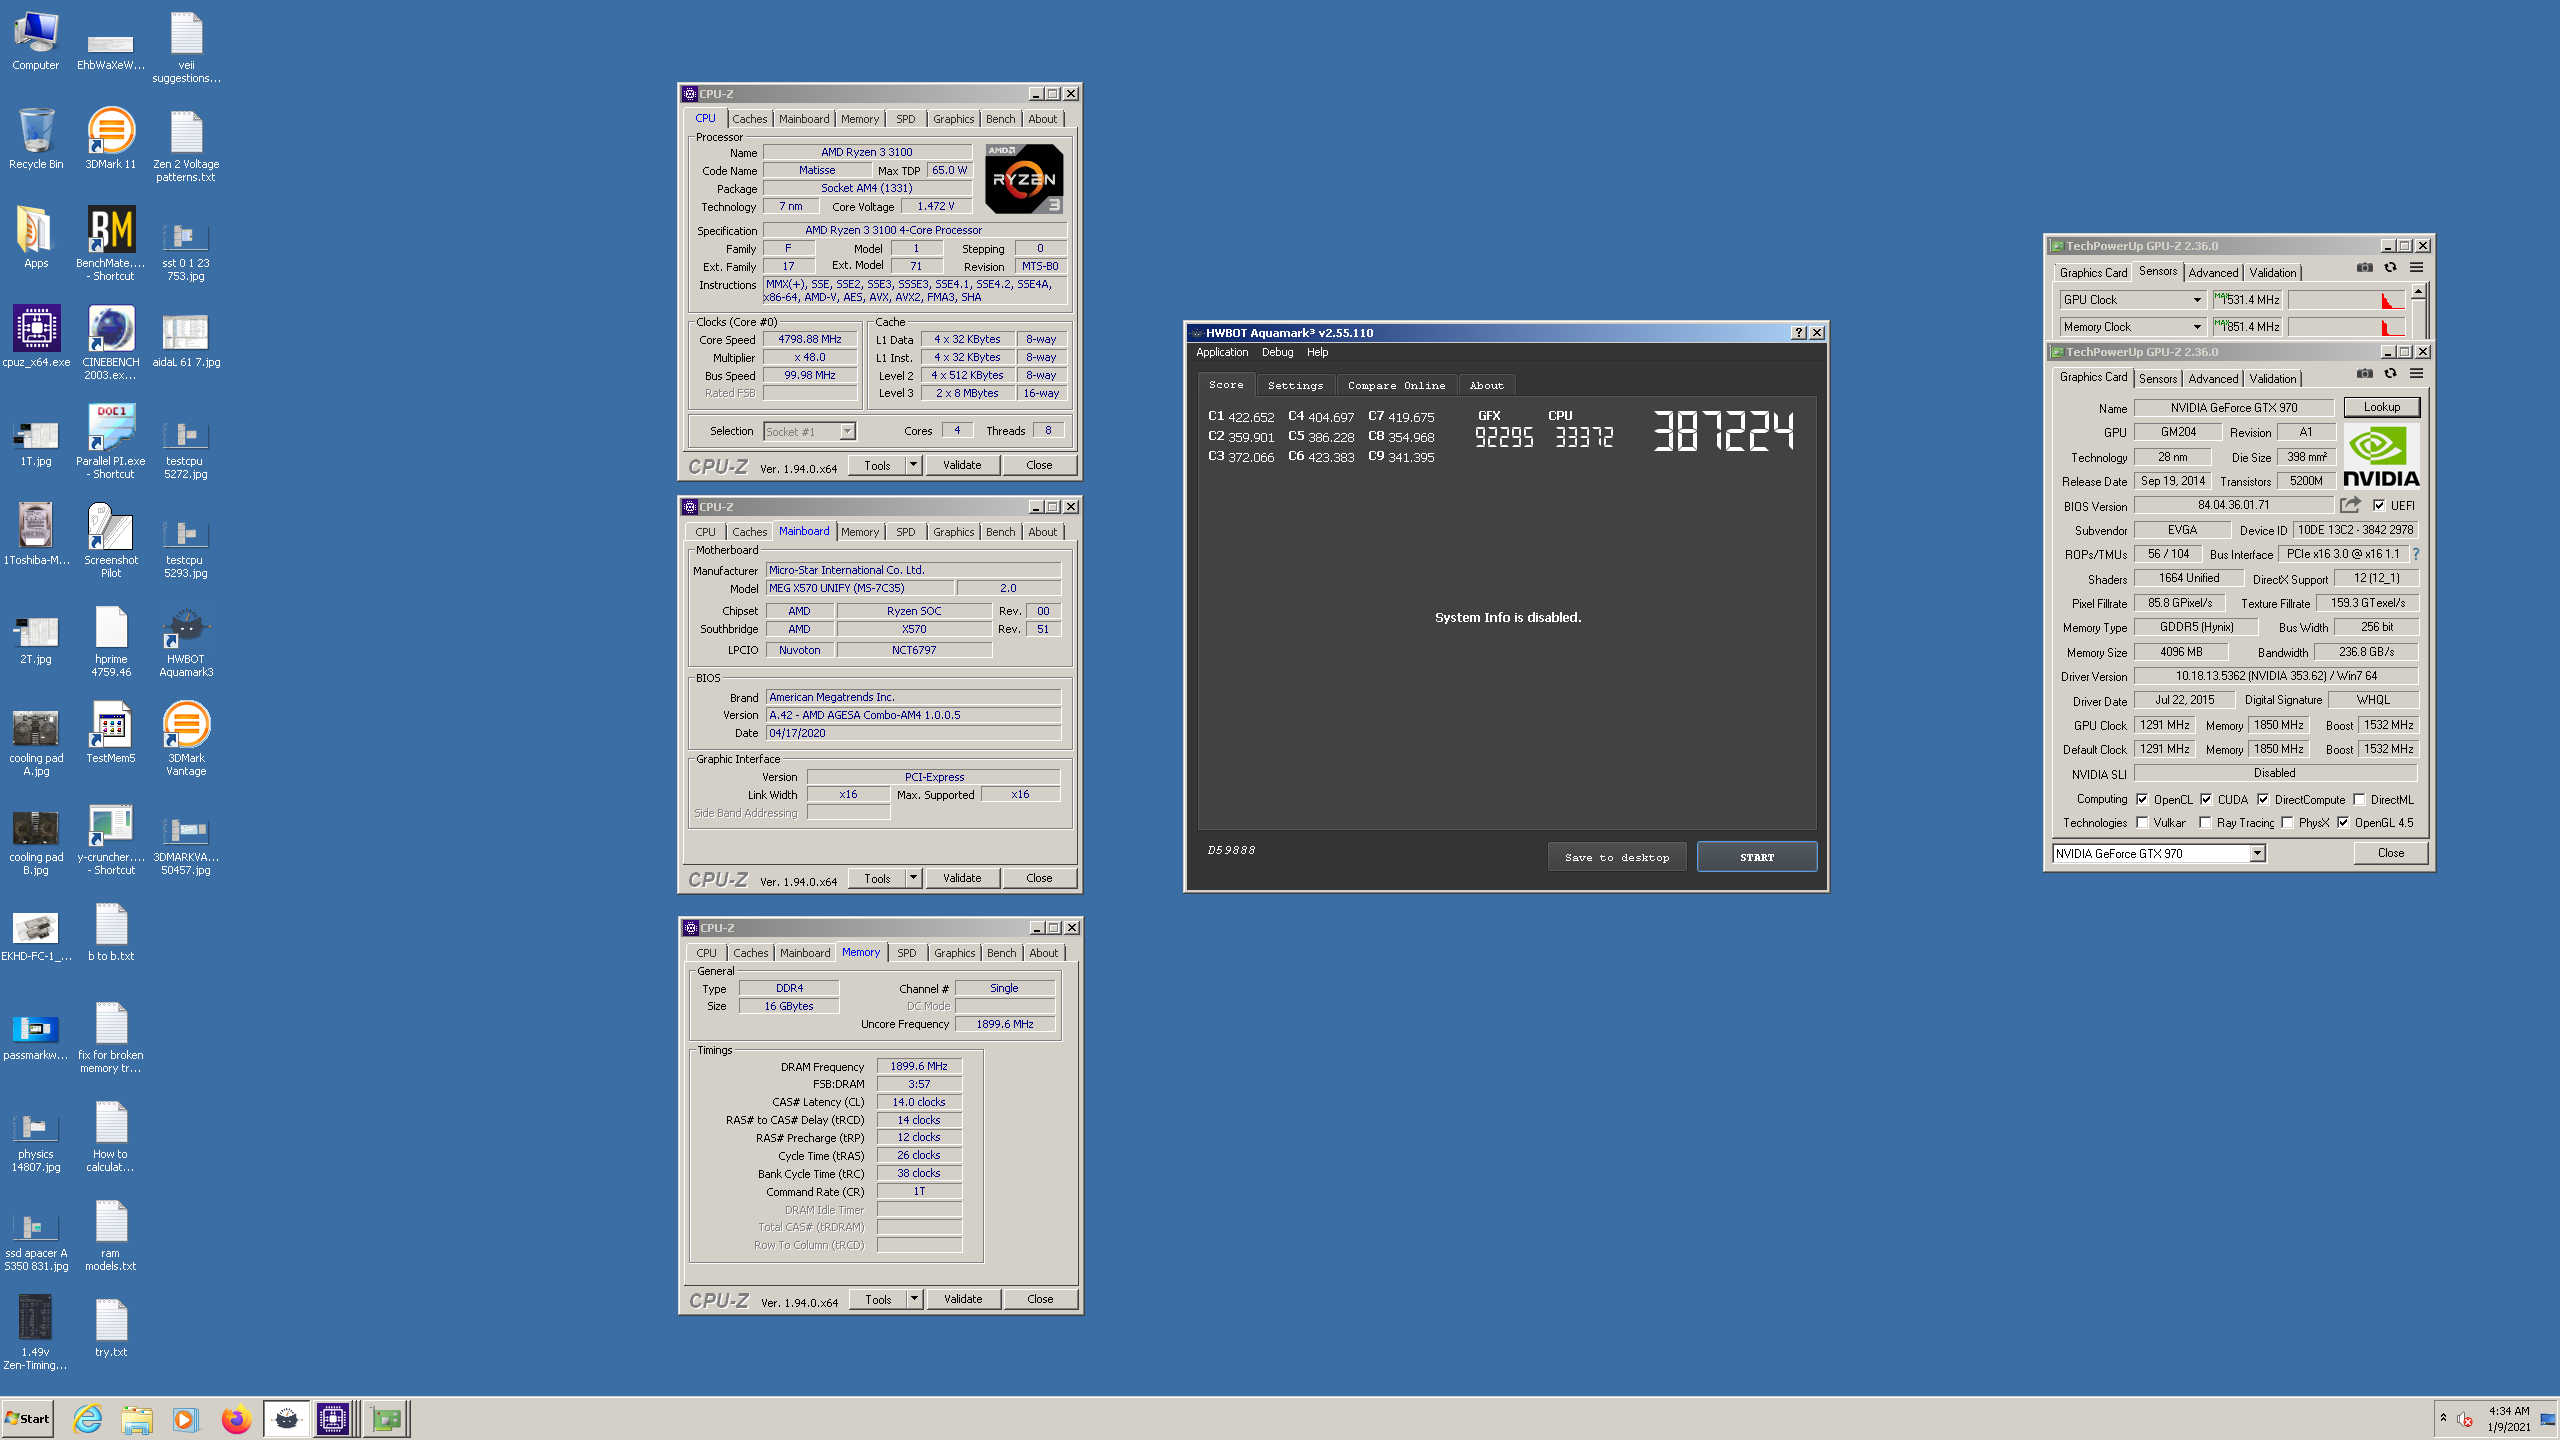Open Tools dropdown arrow in Mainboard CPU-Z window
The height and width of the screenshot is (1440, 2560).
coord(913,878)
